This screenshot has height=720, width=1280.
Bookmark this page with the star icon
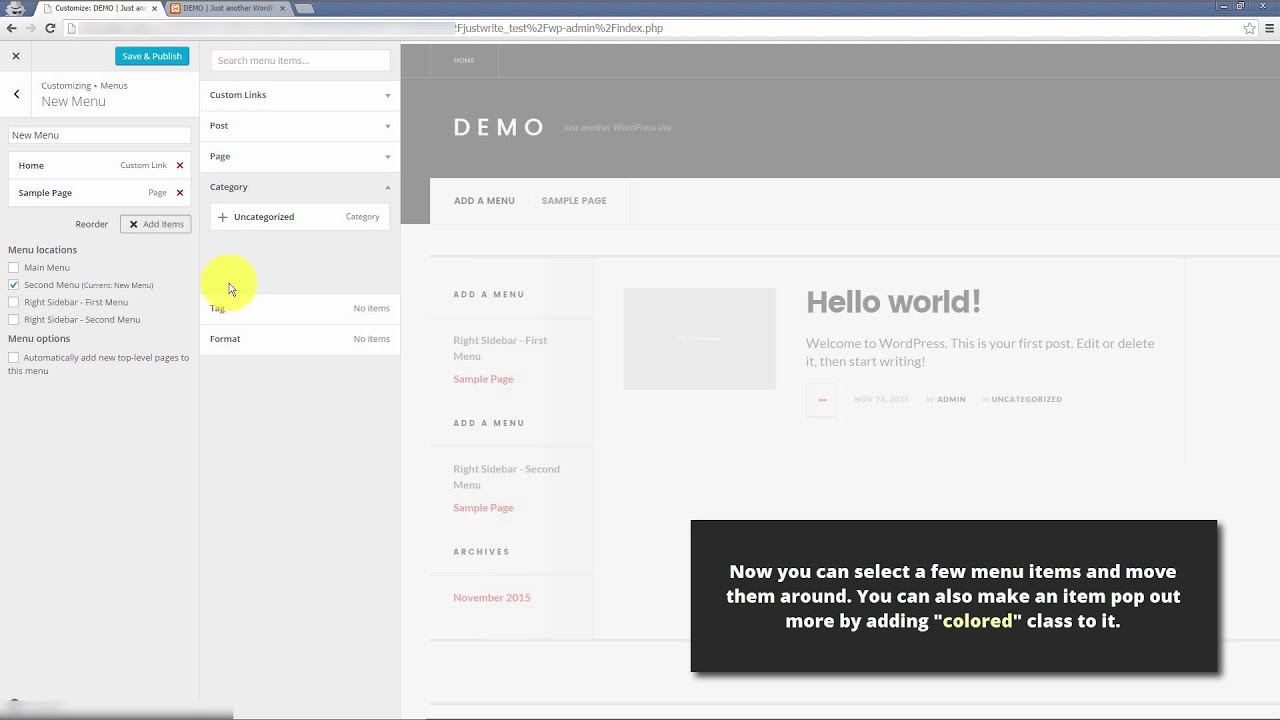1249,28
